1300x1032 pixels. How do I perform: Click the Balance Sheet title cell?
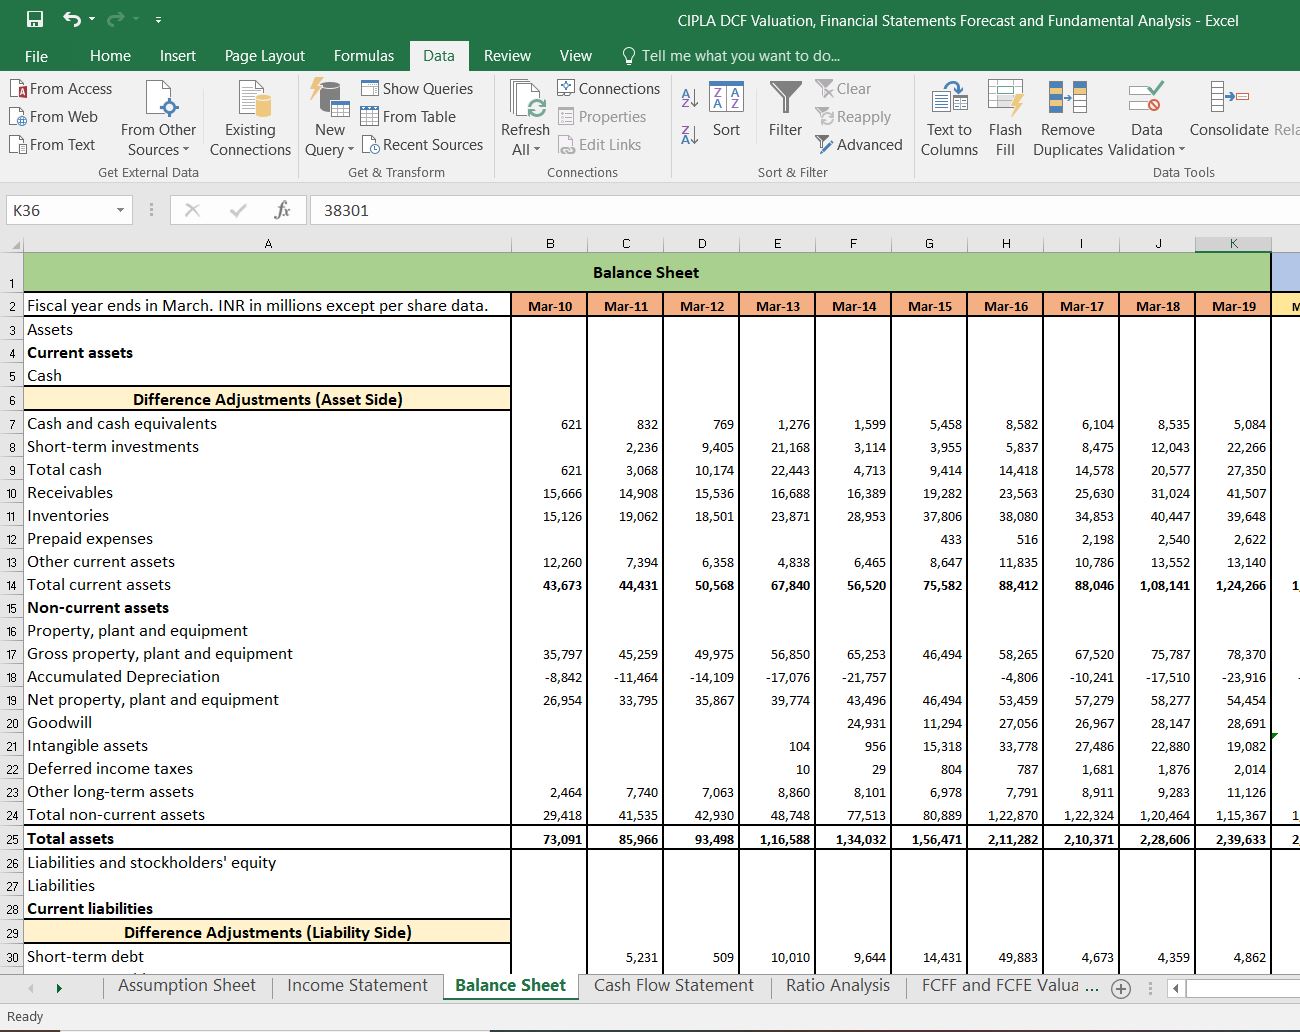(x=646, y=272)
